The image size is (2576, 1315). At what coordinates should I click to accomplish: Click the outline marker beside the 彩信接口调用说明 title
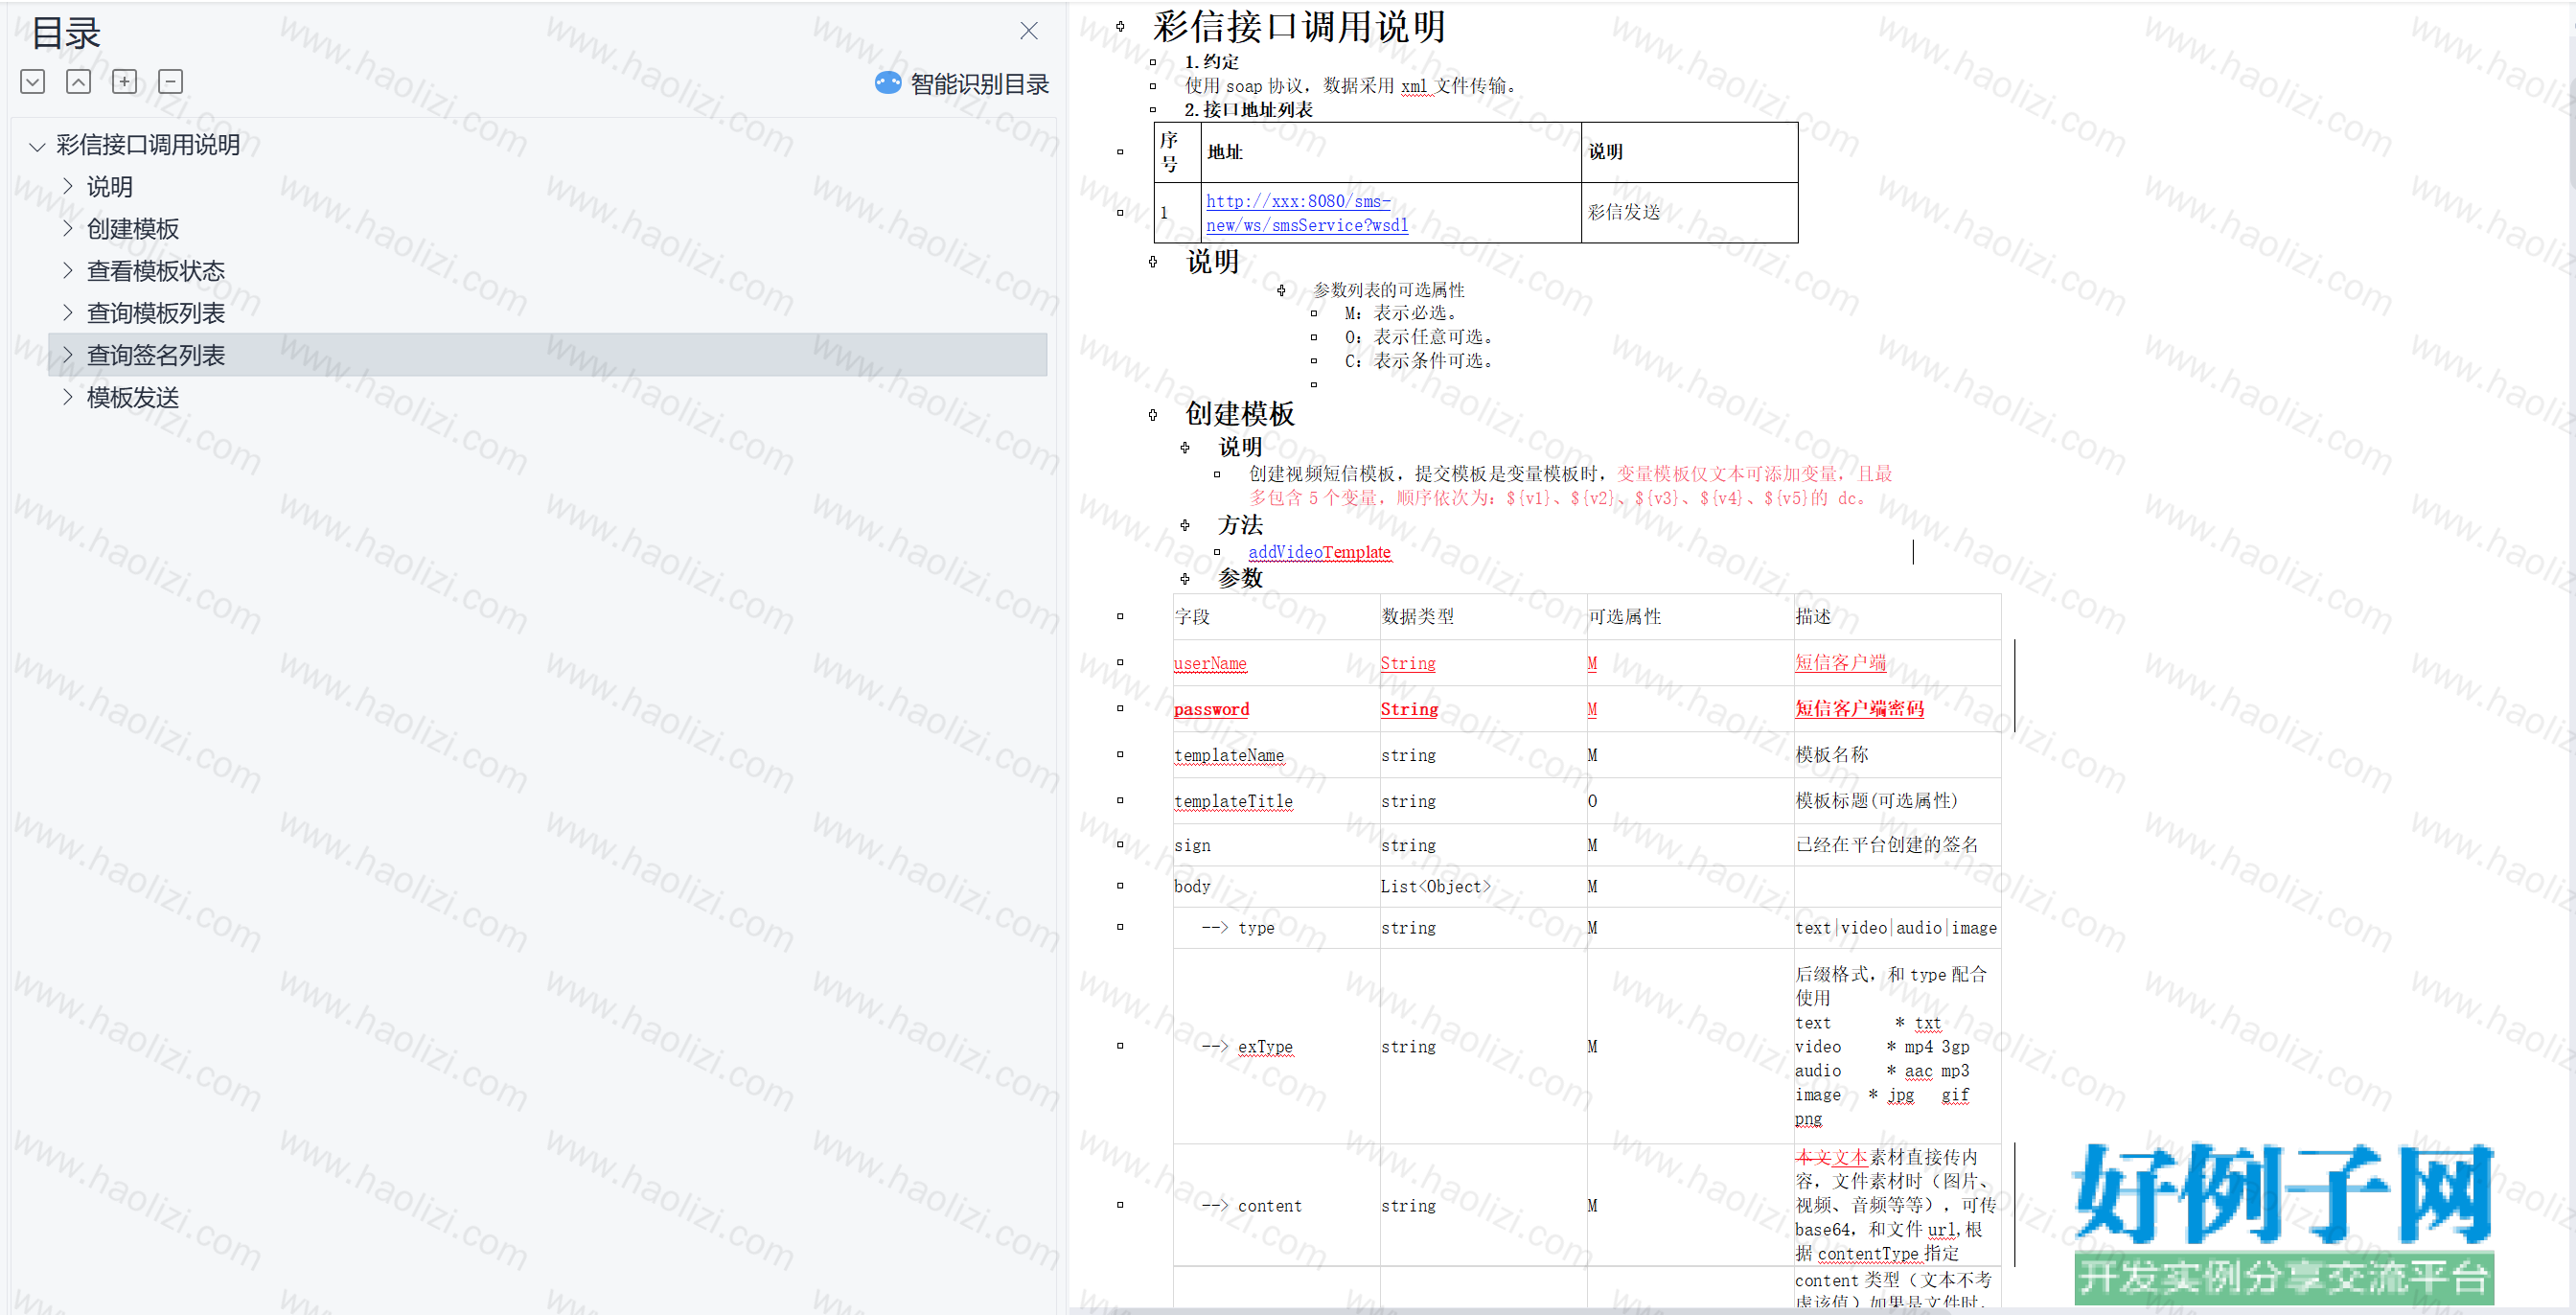pyautogui.click(x=1120, y=27)
